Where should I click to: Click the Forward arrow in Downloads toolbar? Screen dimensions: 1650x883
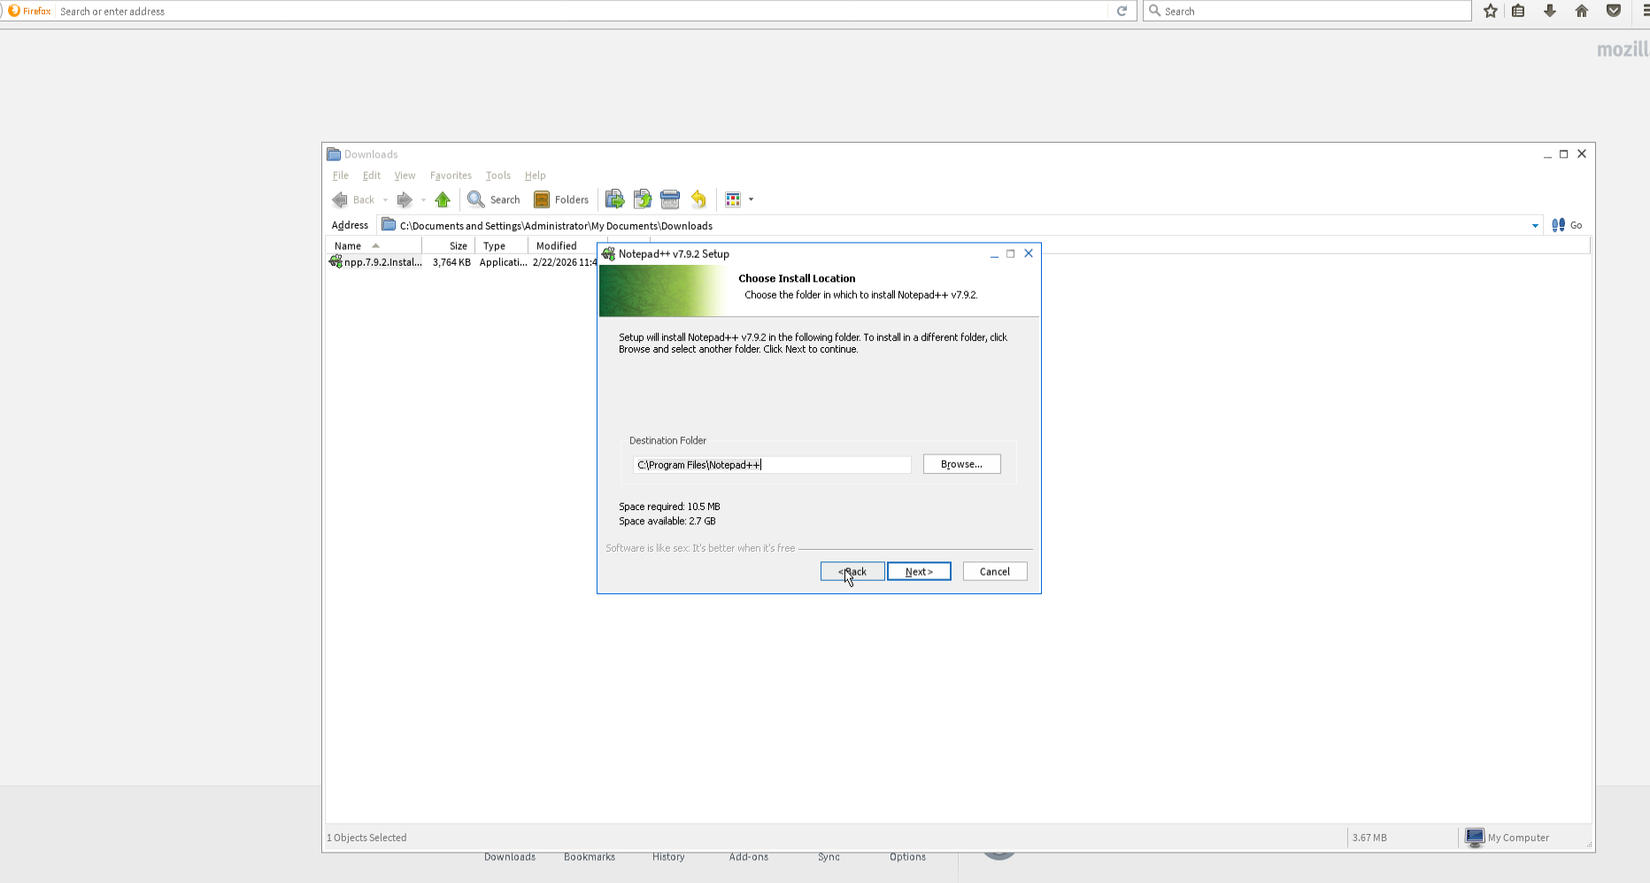pos(404,200)
